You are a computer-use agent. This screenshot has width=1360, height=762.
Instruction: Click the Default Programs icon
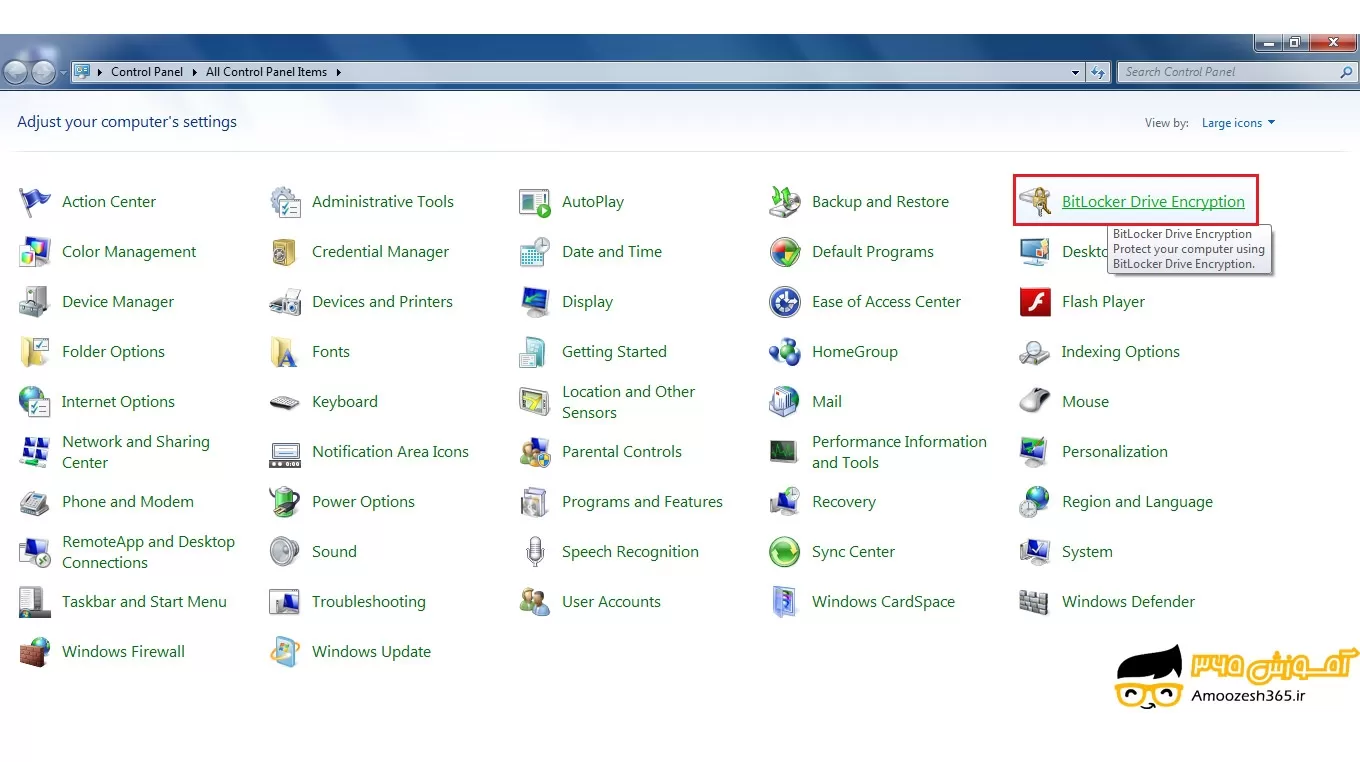[x=785, y=252]
